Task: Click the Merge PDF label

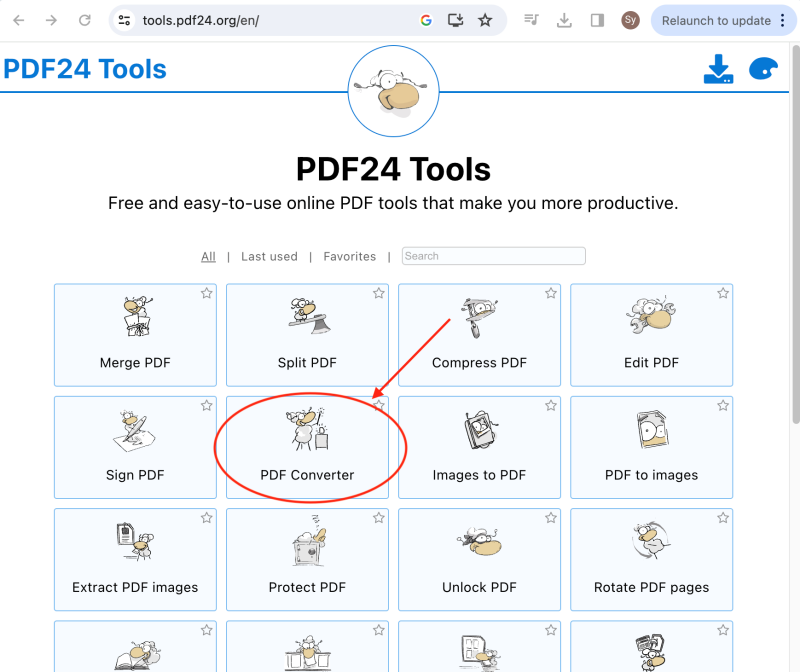Action: click(x=135, y=363)
